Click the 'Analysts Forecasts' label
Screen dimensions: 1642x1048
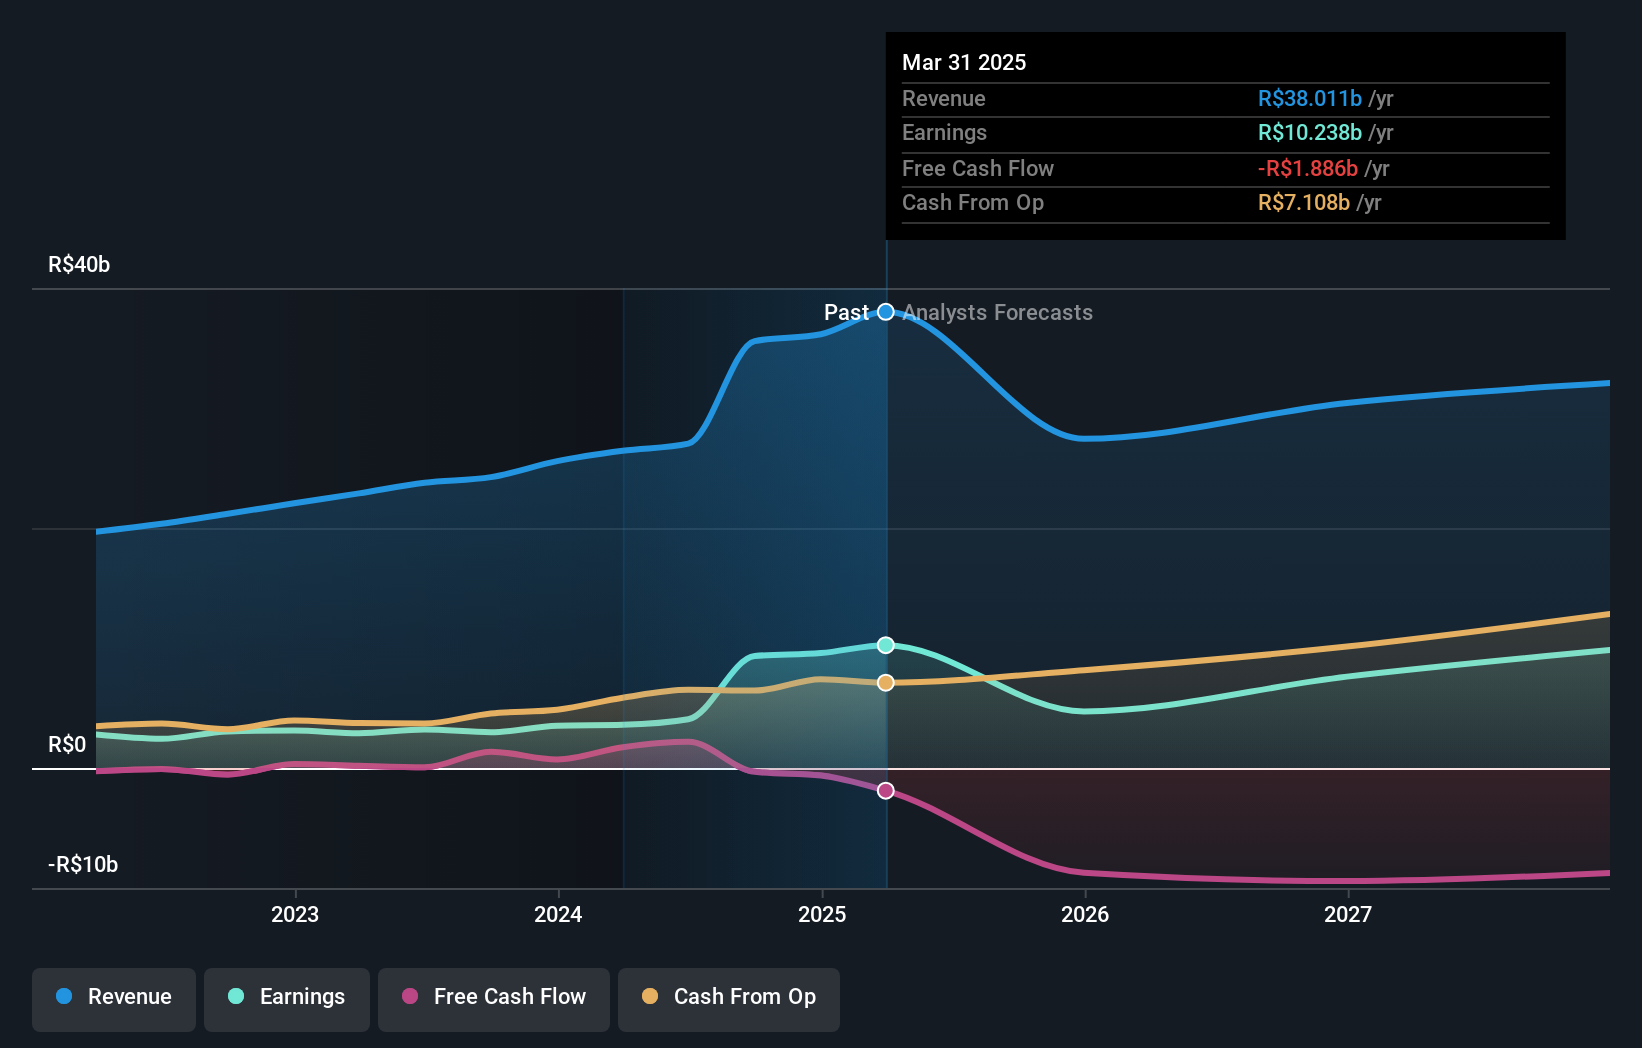[998, 312]
